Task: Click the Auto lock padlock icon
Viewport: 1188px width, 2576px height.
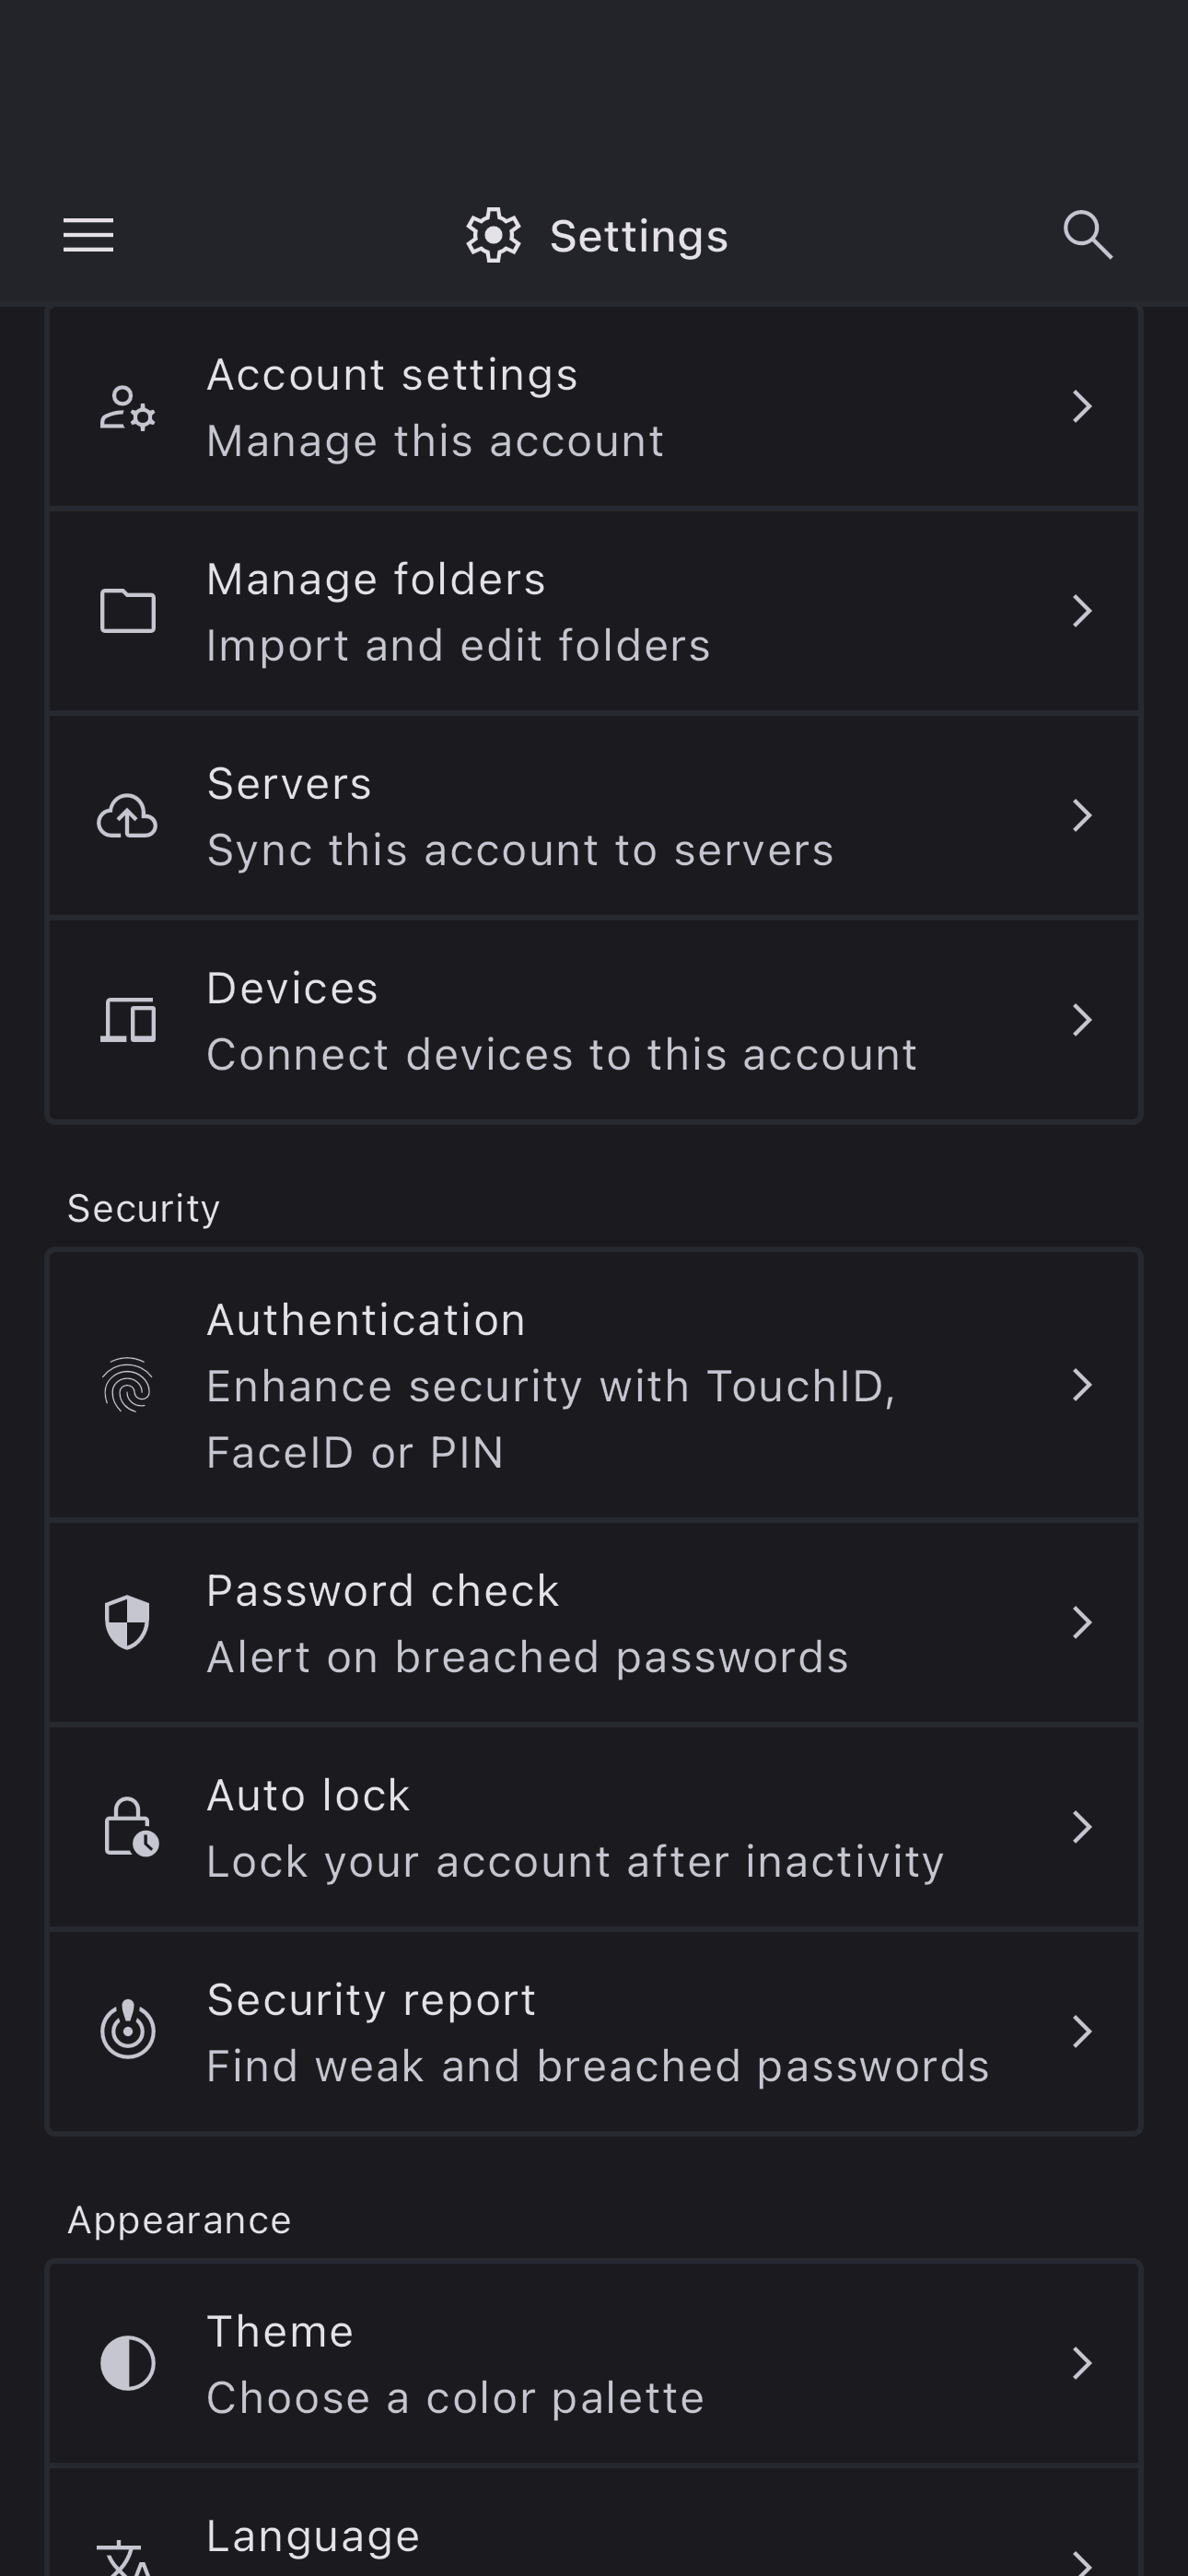Action: (130, 1827)
